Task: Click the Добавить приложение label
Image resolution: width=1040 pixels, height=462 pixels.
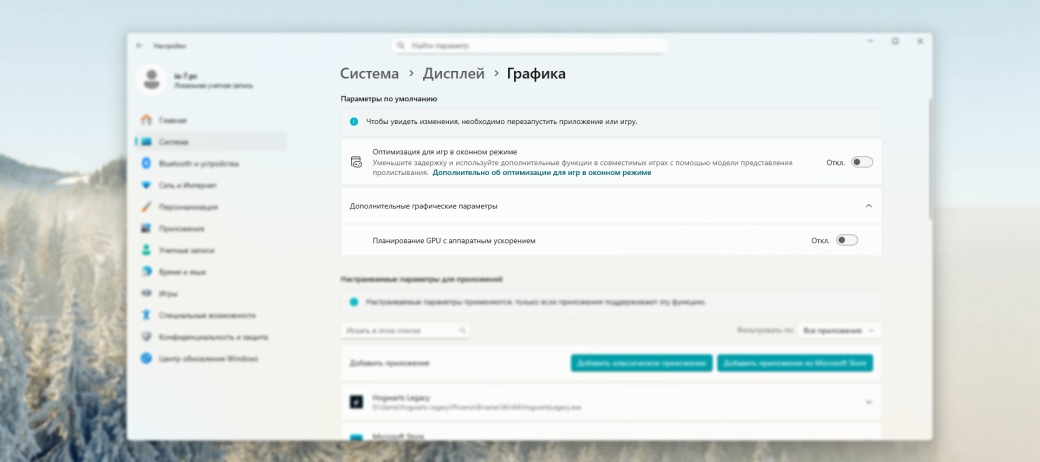Action: pos(389,363)
